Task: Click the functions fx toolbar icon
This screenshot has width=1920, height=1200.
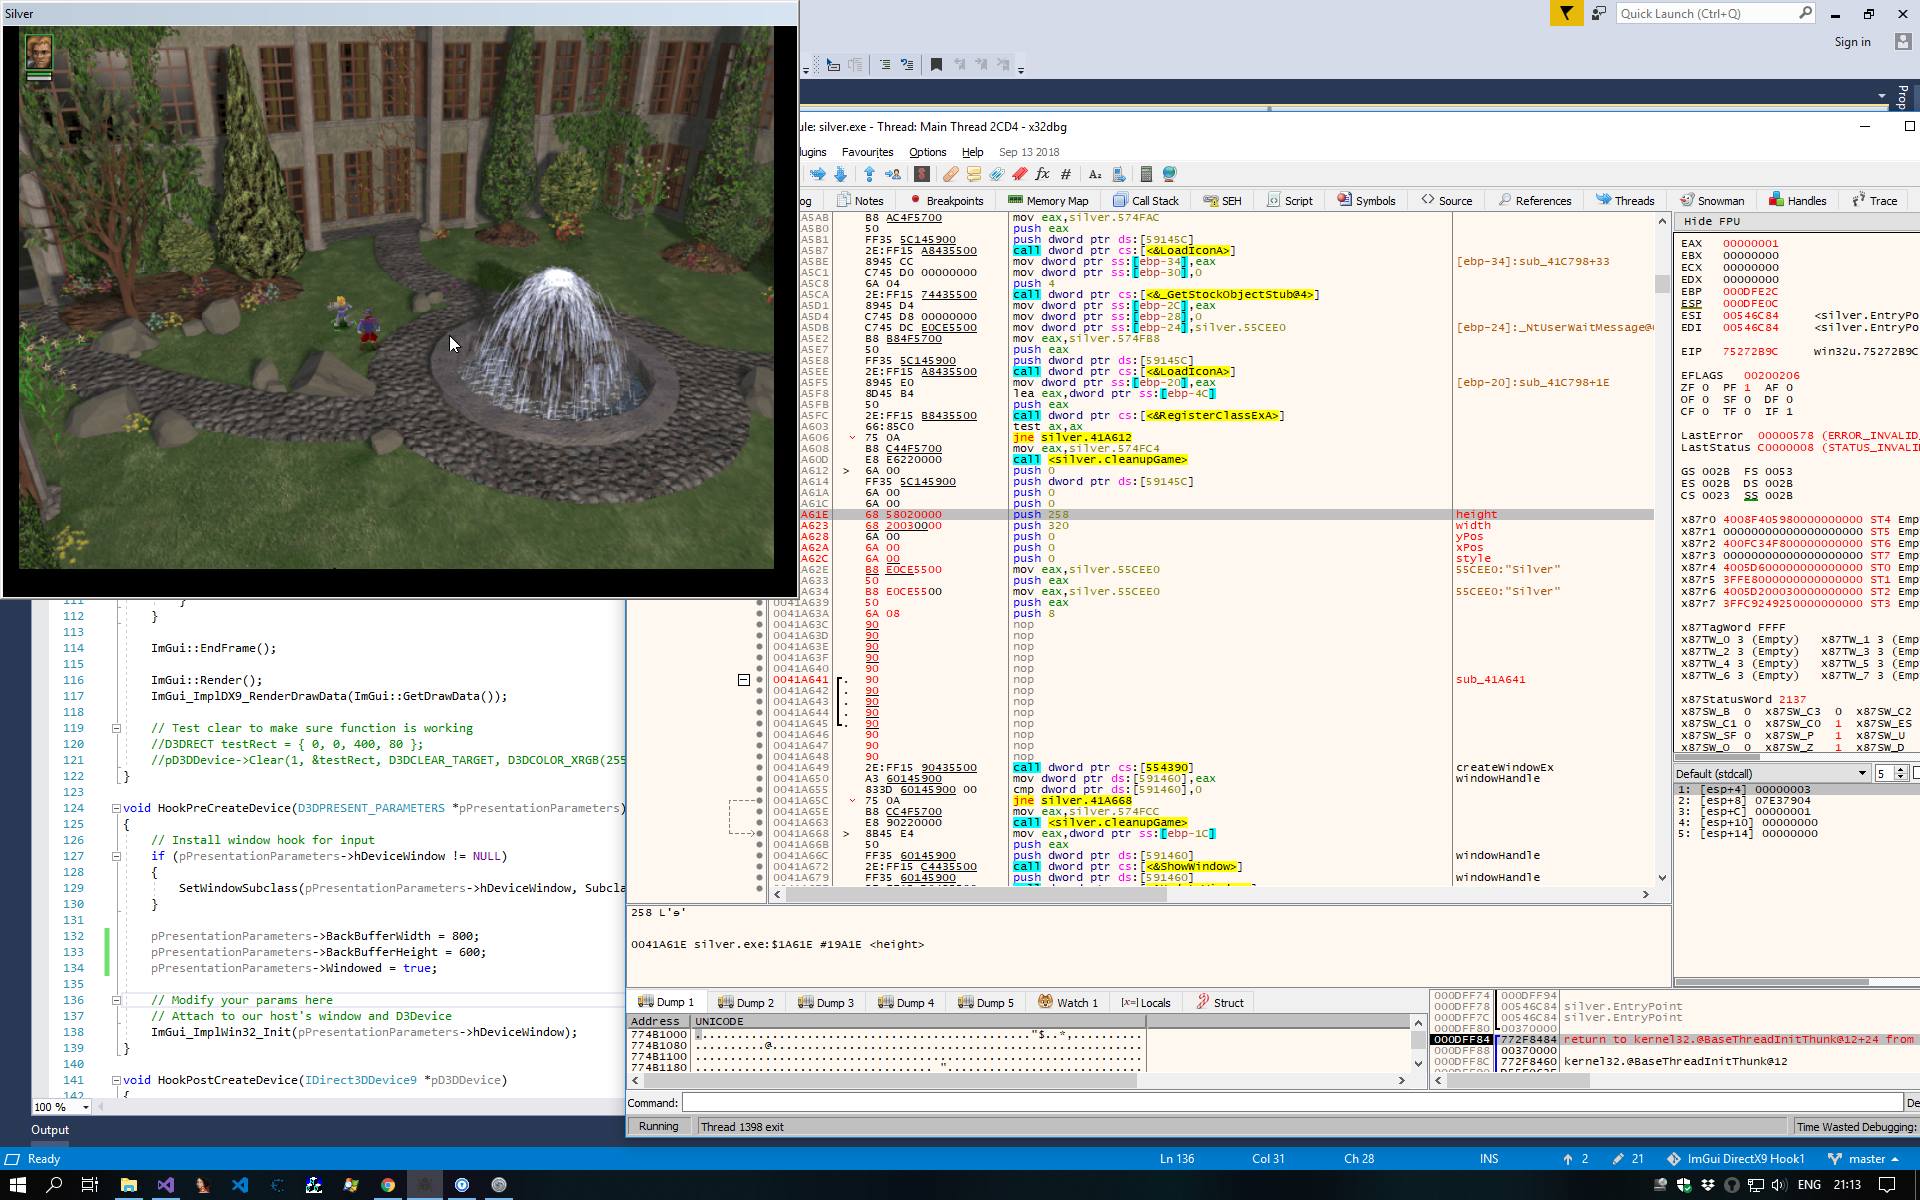Action: (1042, 174)
